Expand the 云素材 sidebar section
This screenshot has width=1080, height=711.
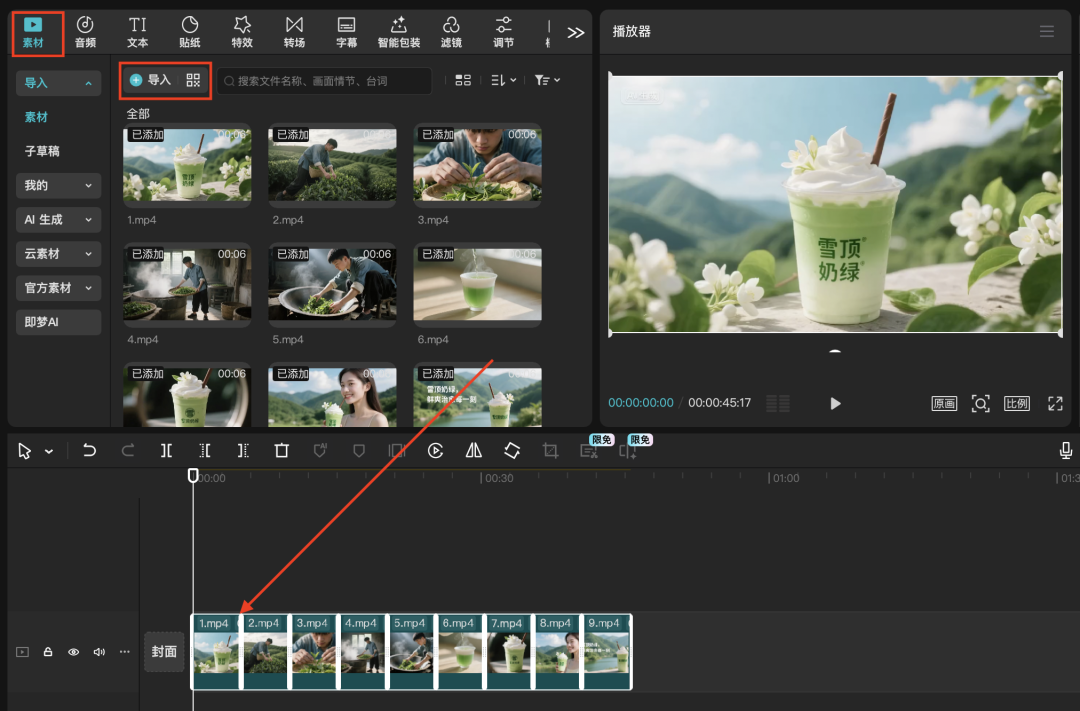pos(58,254)
